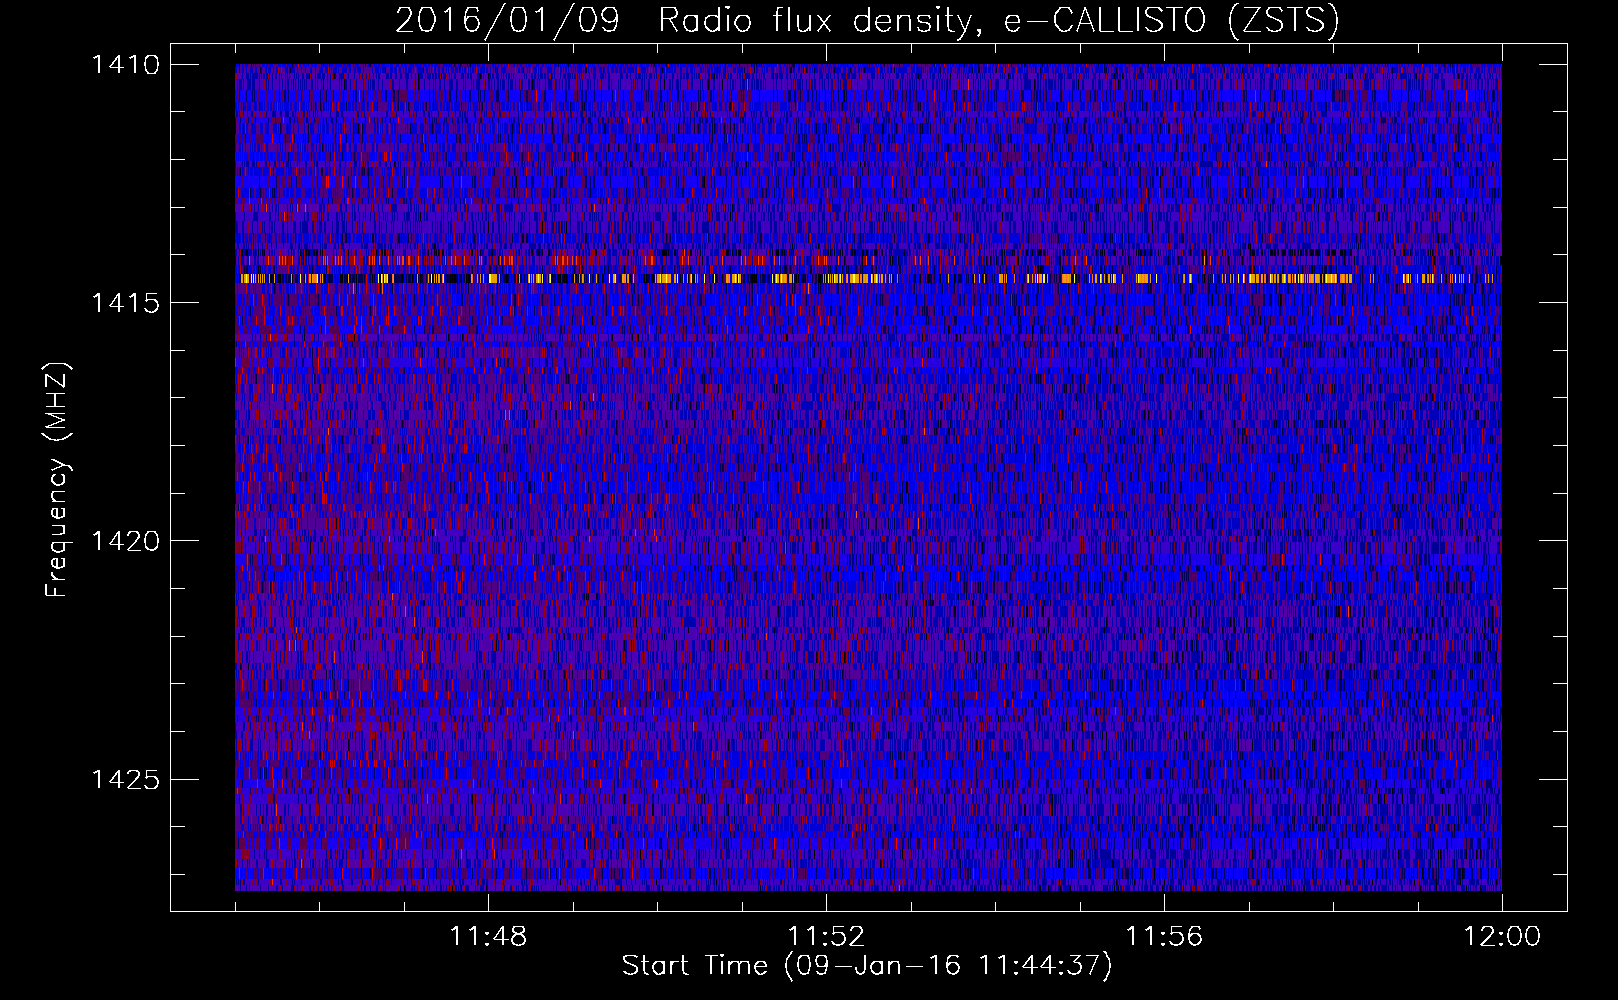Click the bright yellow emission line in the spectrogram

tap(868, 279)
